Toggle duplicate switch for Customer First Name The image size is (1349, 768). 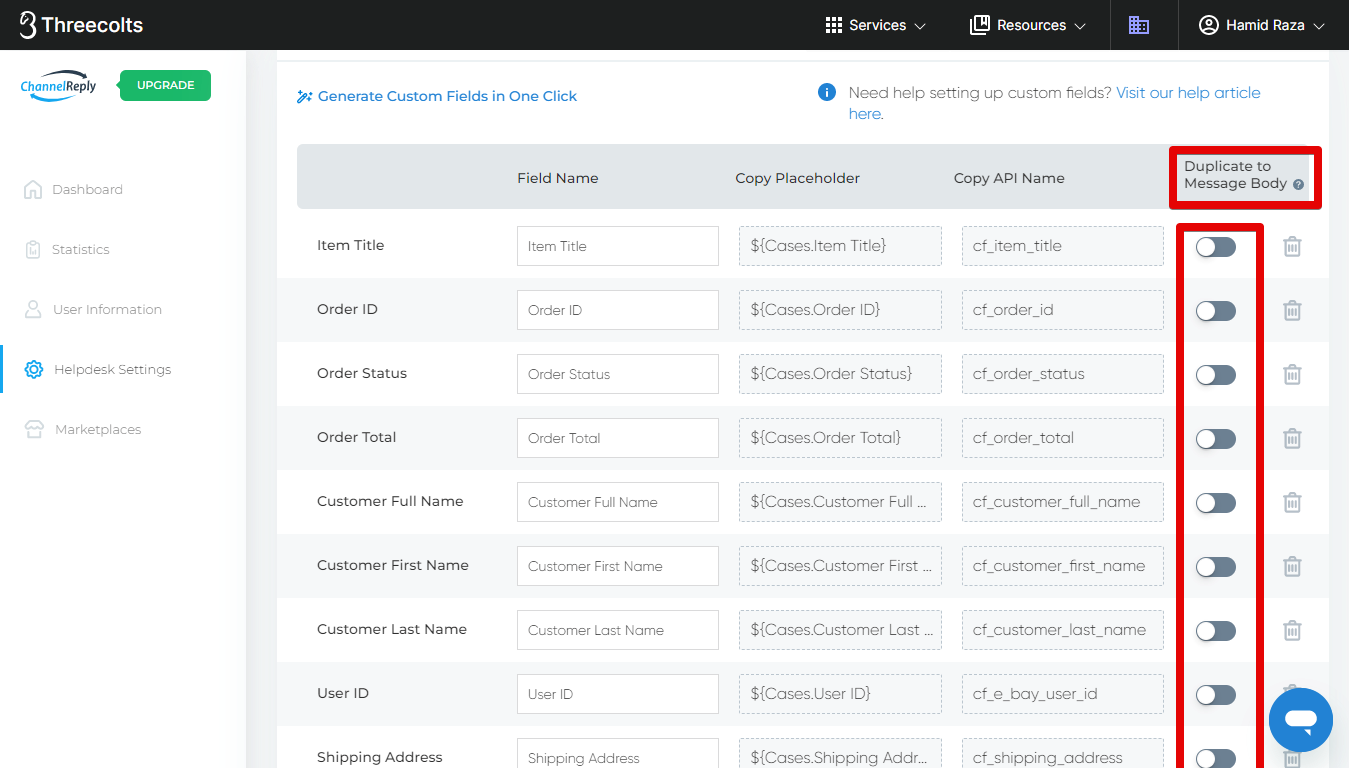click(1216, 567)
